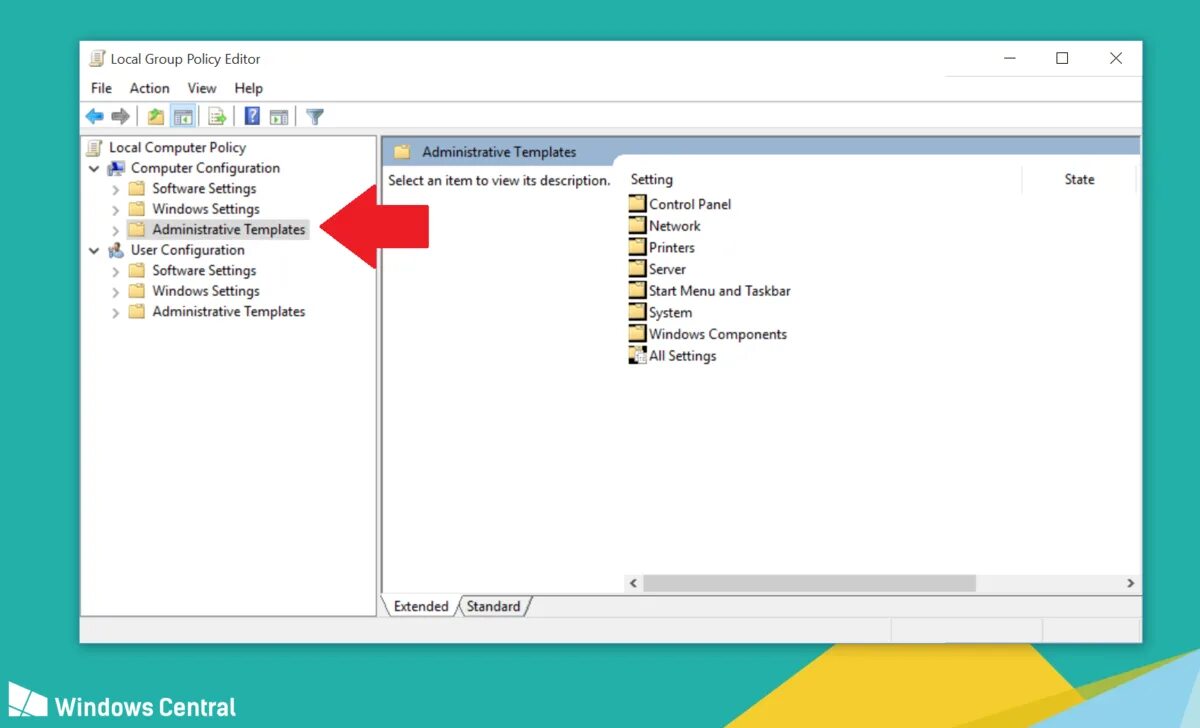Click the Back navigation arrow icon
The image size is (1200, 728).
[94, 115]
